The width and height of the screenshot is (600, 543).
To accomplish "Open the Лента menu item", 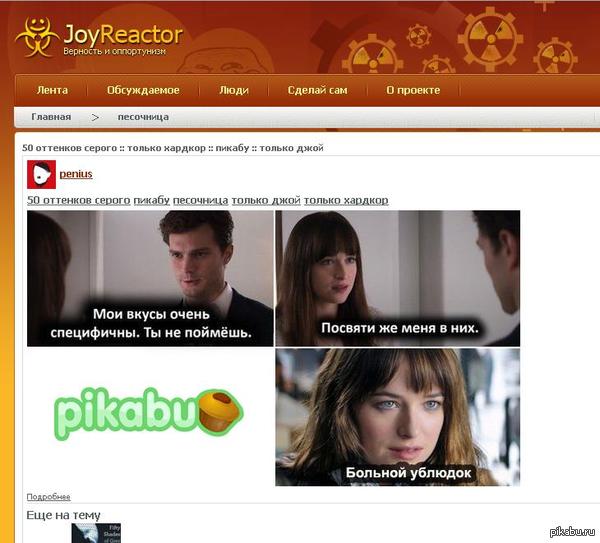I will (x=52, y=90).
